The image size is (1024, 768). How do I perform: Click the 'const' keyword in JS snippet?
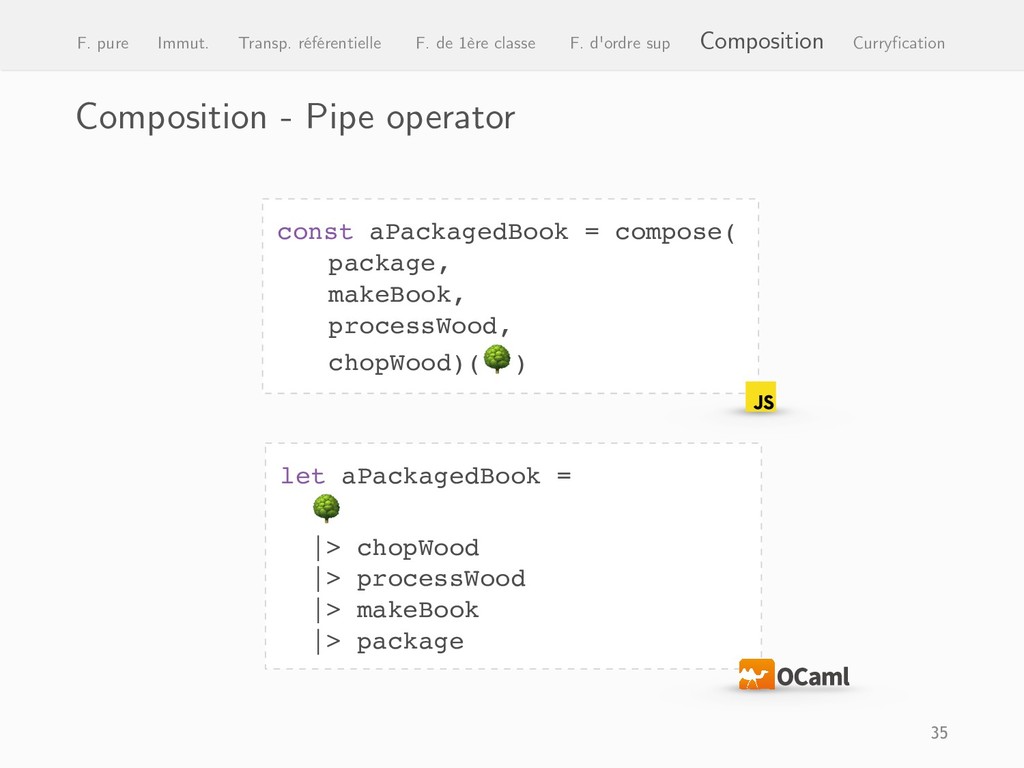click(315, 232)
